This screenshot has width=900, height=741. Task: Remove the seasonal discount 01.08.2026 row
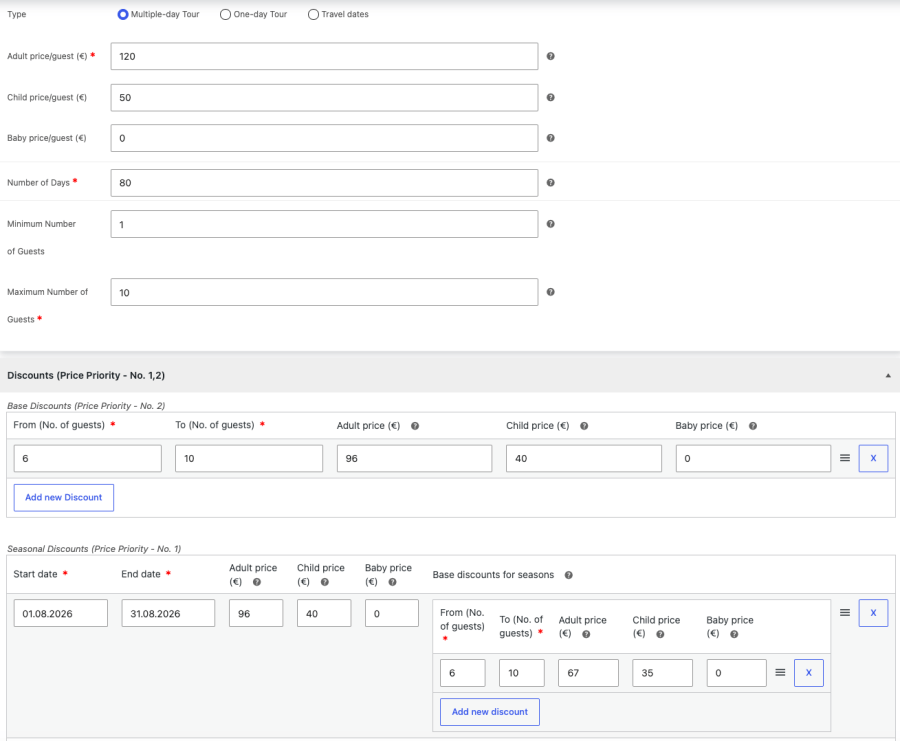873,613
